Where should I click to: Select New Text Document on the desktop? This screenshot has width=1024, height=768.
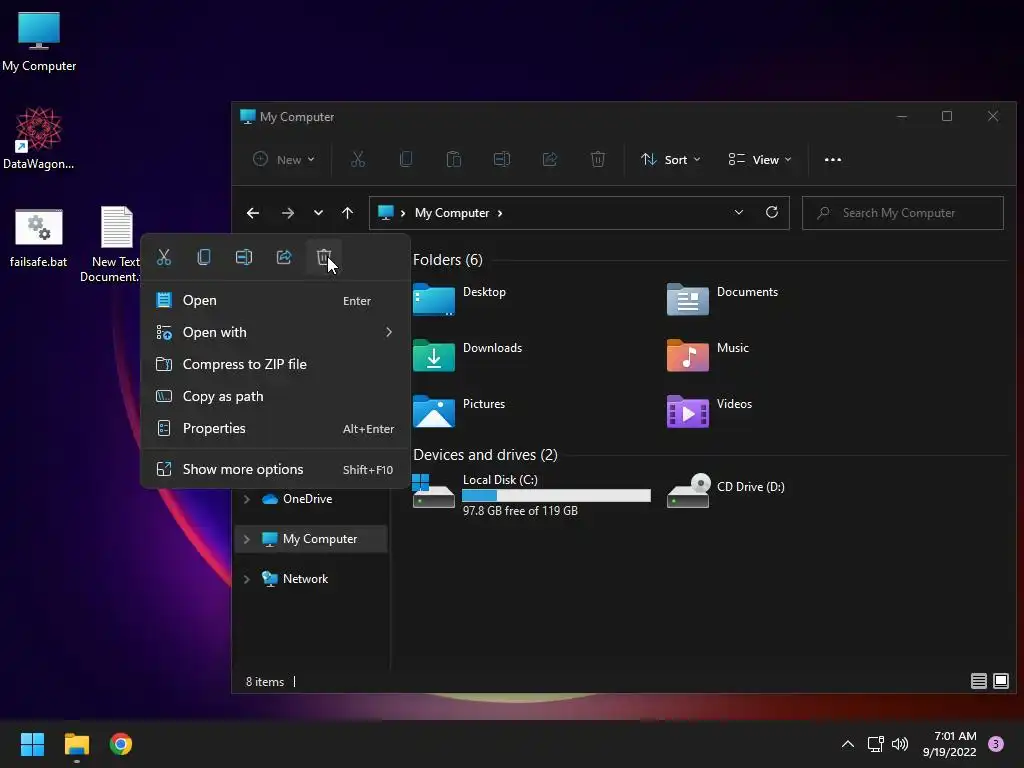tap(111, 245)
